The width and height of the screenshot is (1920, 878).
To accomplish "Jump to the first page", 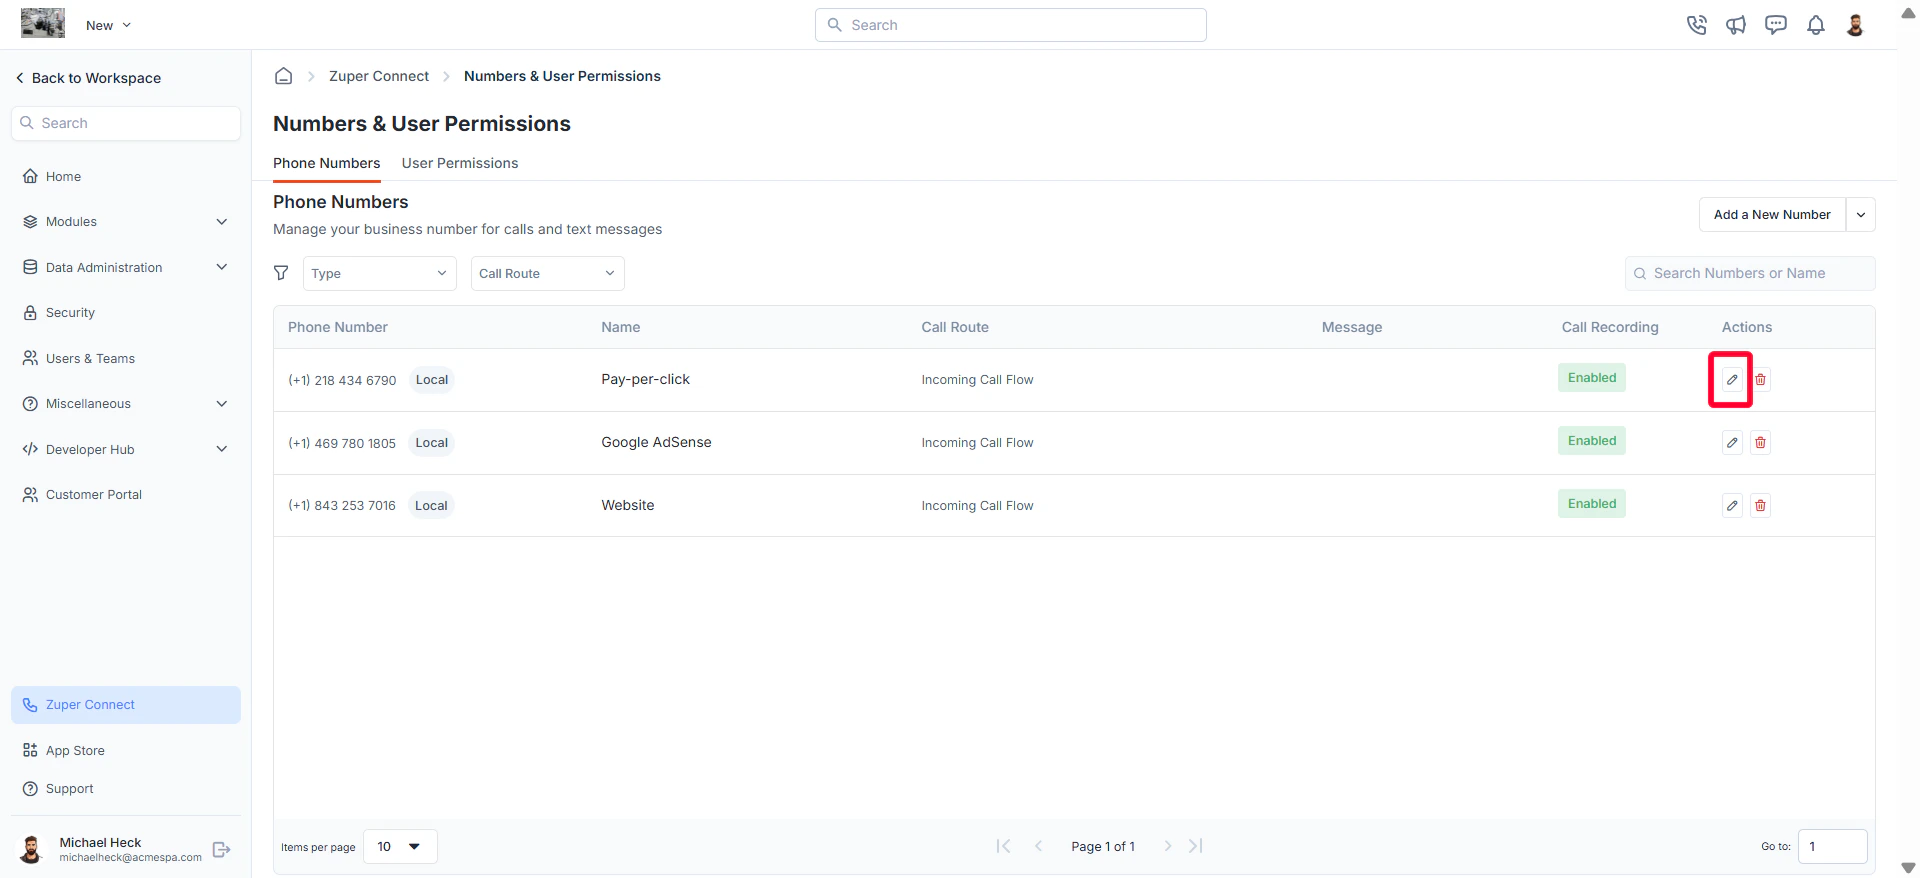I will coord(1003,846).
